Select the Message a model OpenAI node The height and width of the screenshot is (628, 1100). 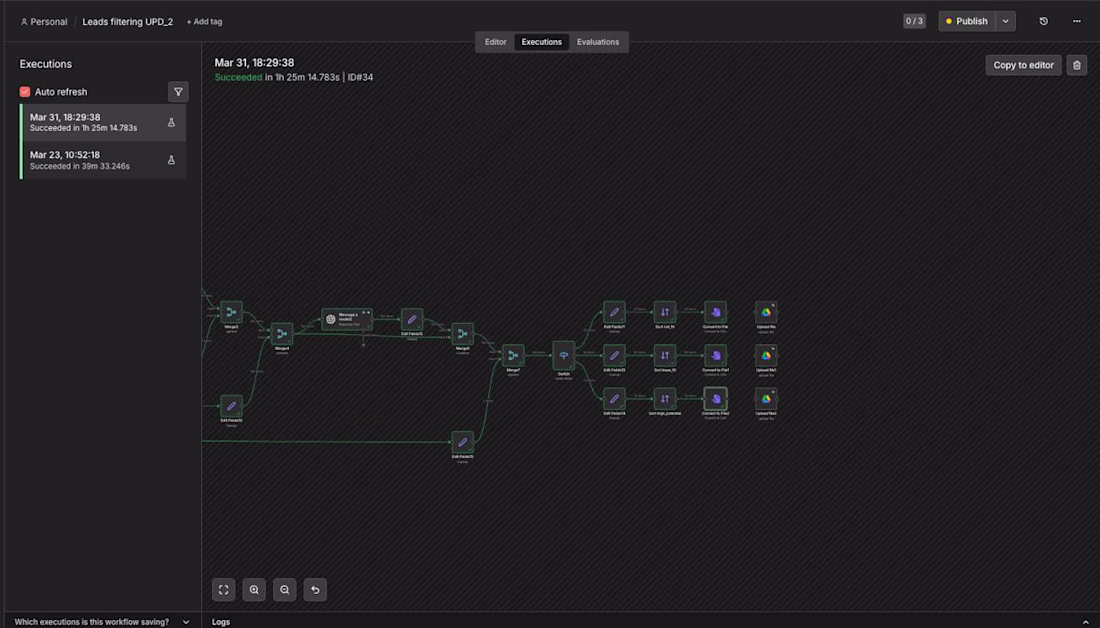pyautogui.click(x=347, y=319)
